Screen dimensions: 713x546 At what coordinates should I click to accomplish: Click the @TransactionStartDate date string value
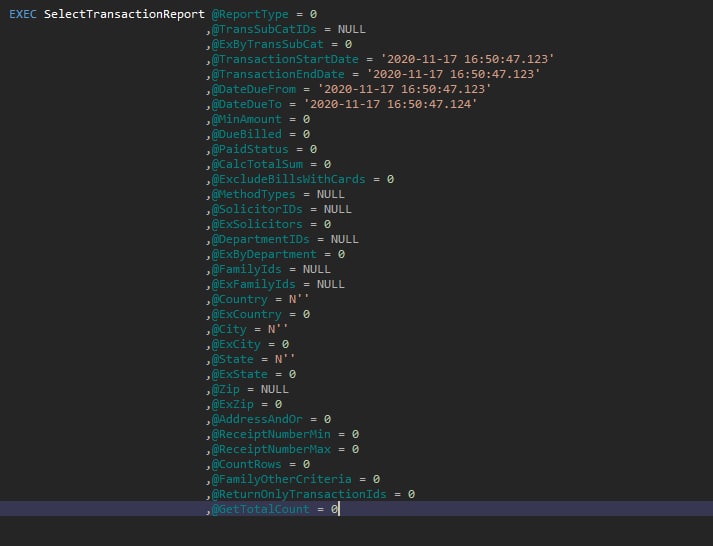(x=467, y=59)
